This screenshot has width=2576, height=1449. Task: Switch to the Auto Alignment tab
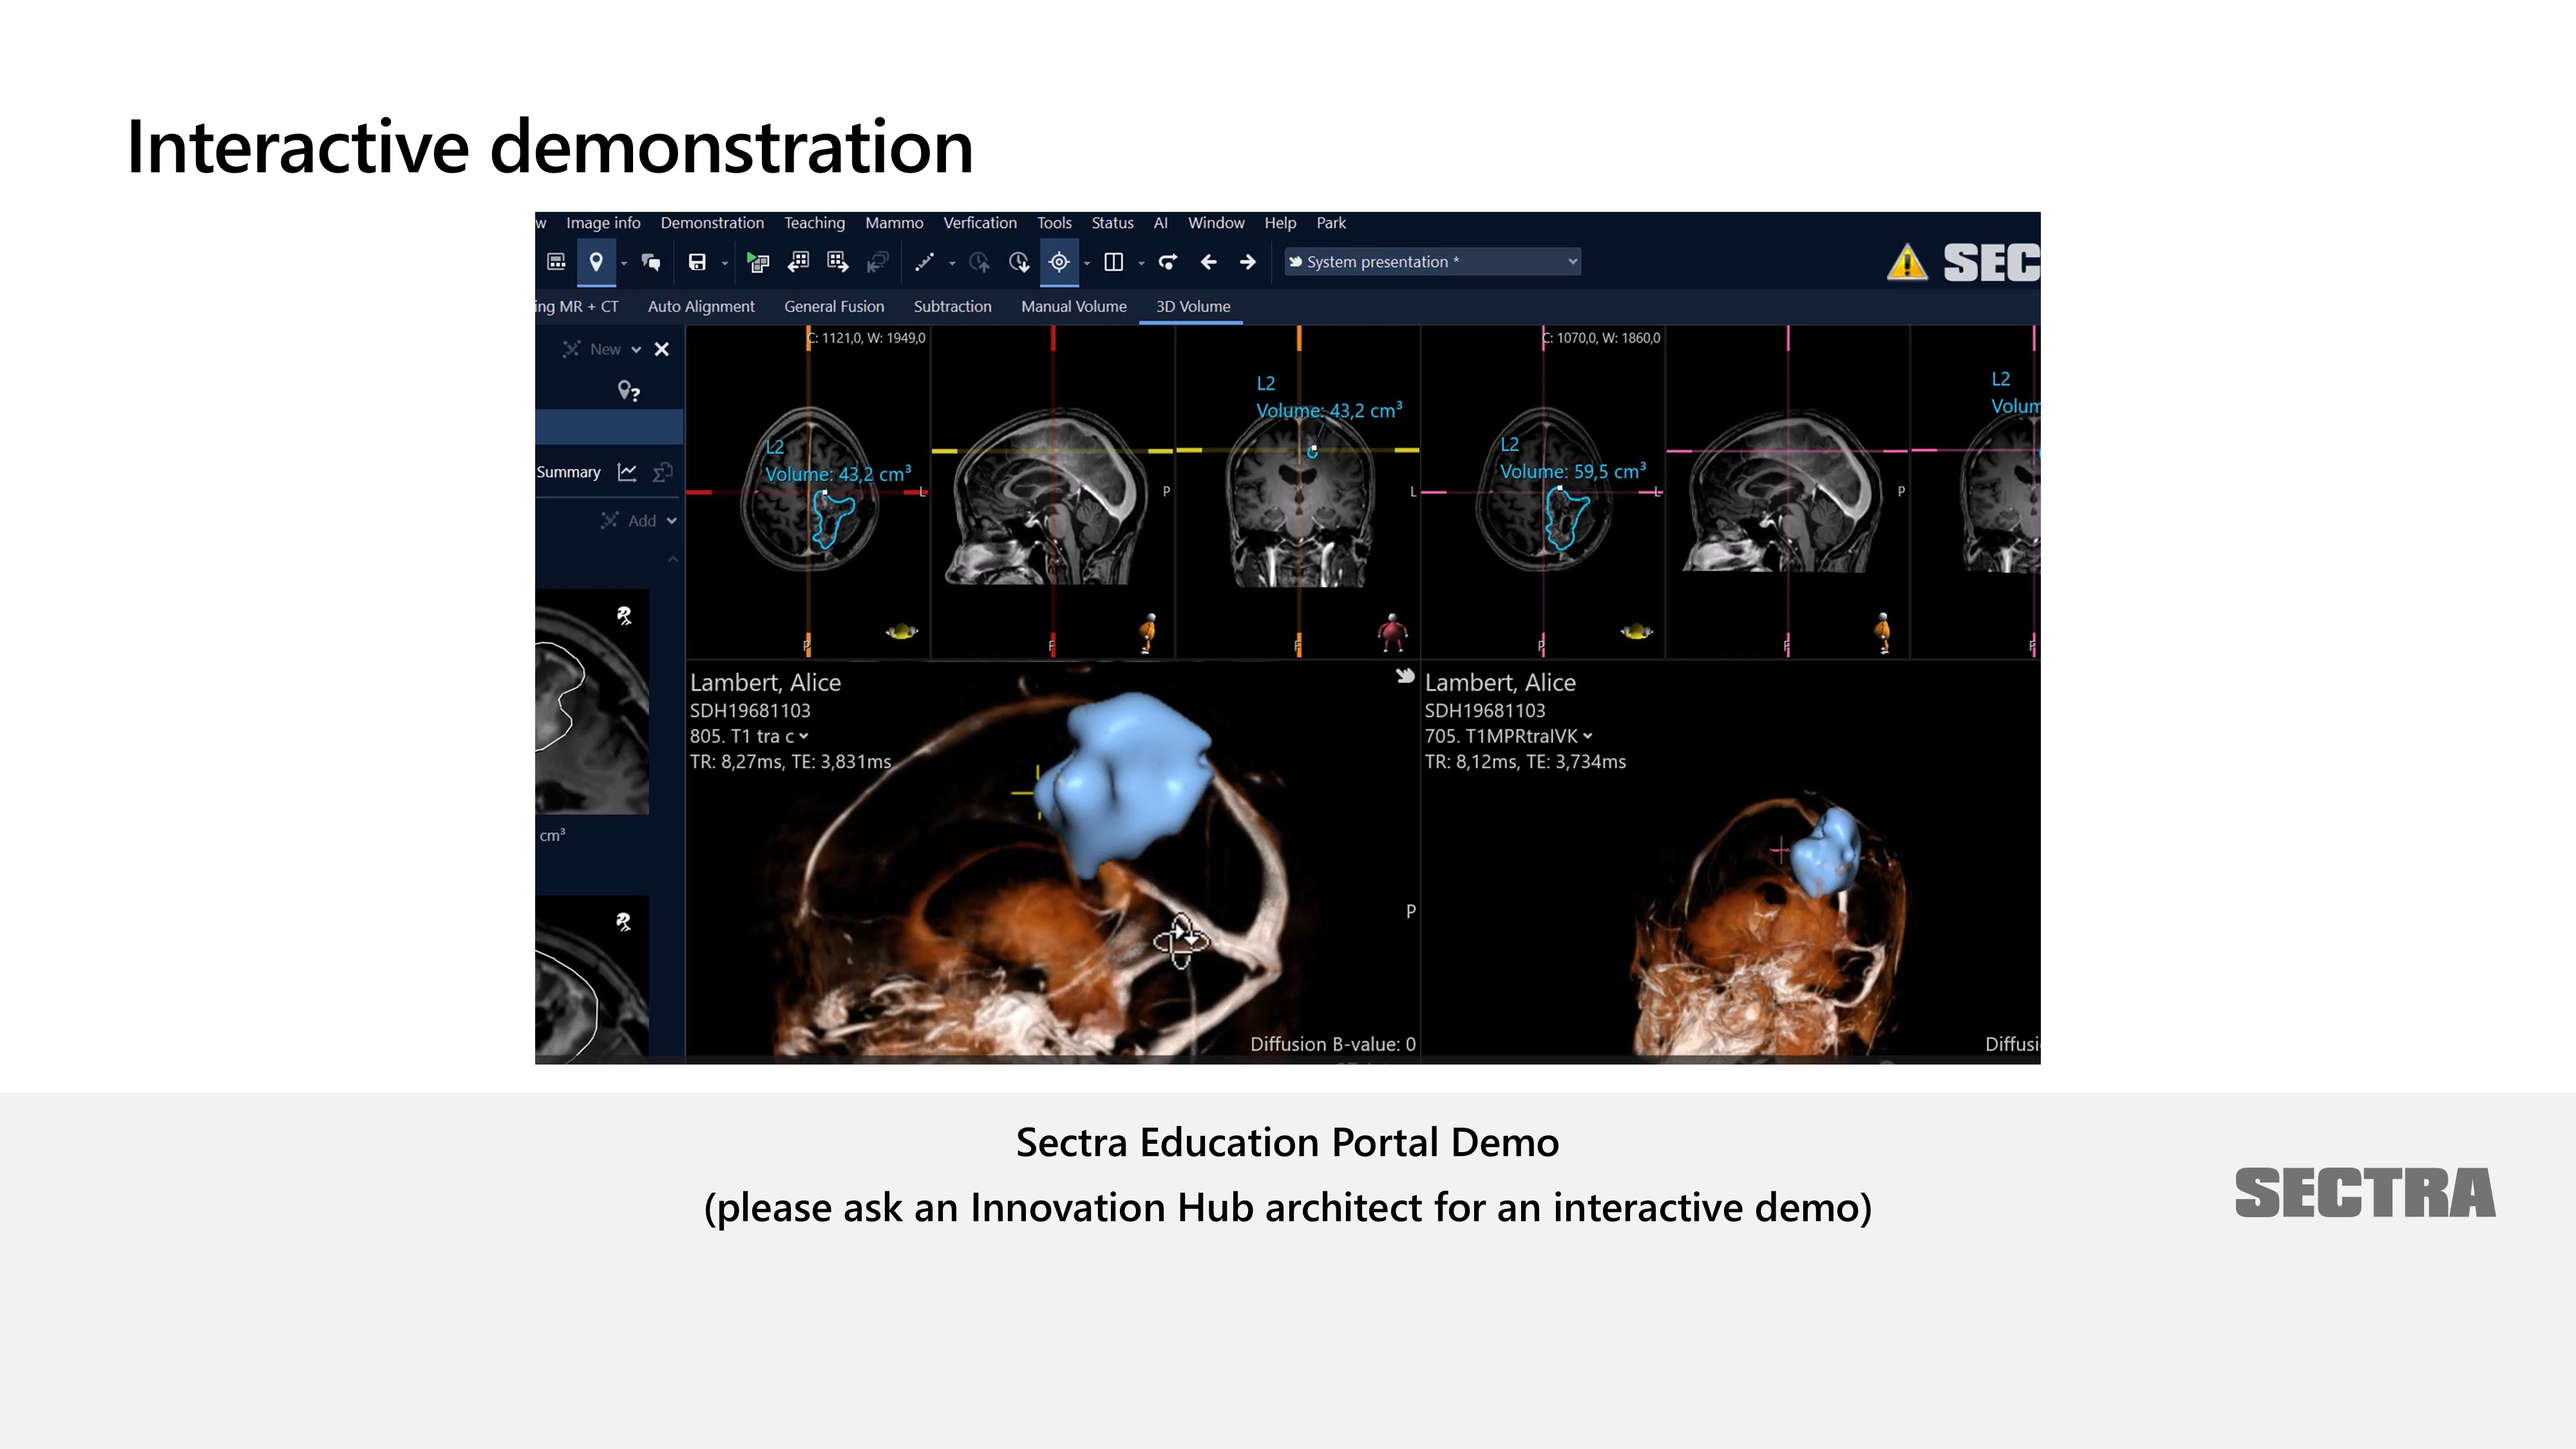[701, 307]
